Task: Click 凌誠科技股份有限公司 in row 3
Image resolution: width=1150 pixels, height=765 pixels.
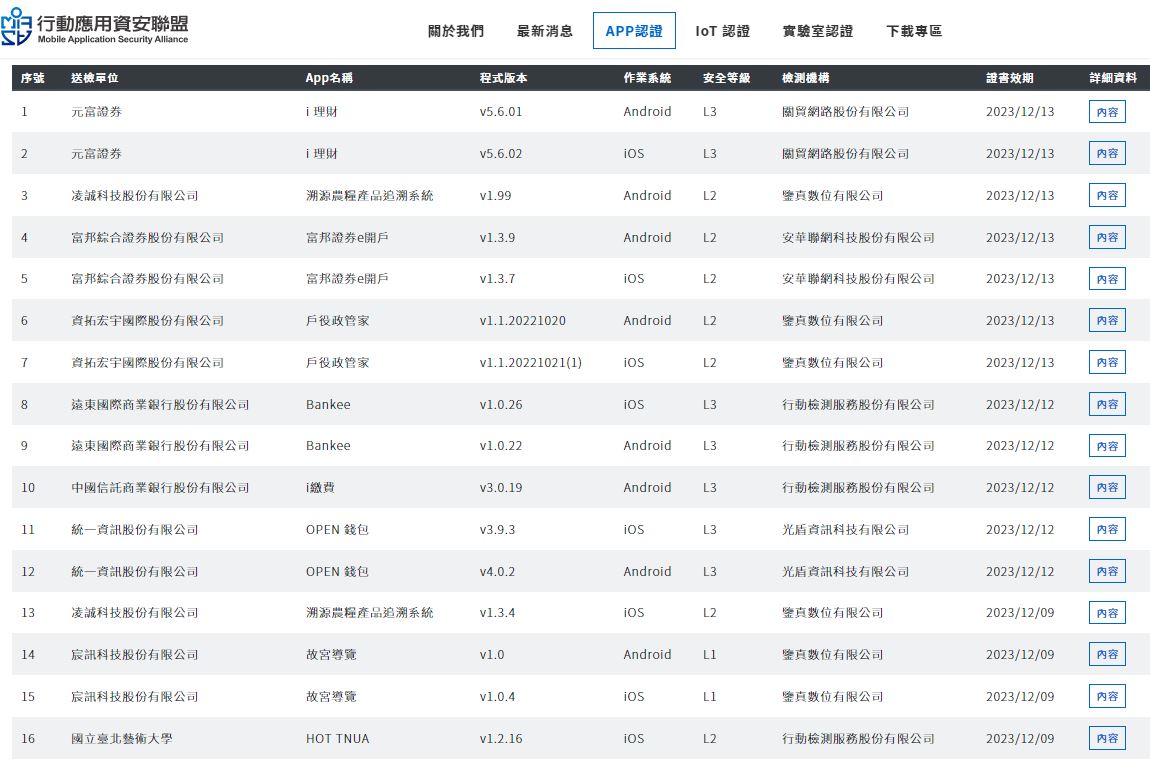Action: coord(134,195)
